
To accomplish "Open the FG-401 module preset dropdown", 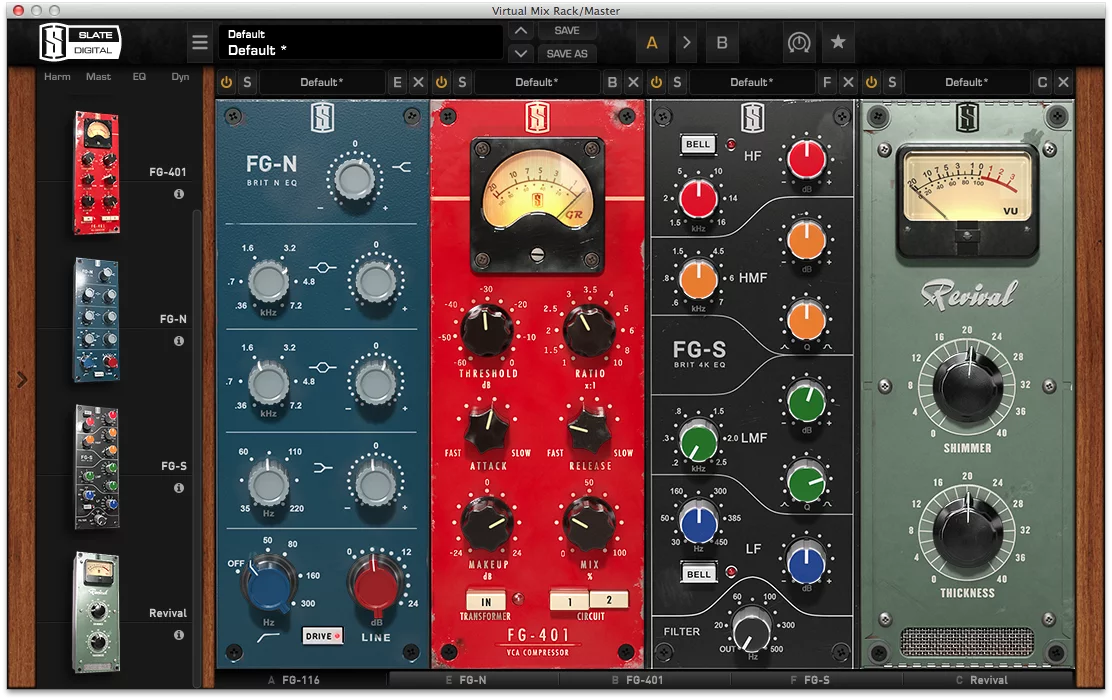I will pos(537,82).
